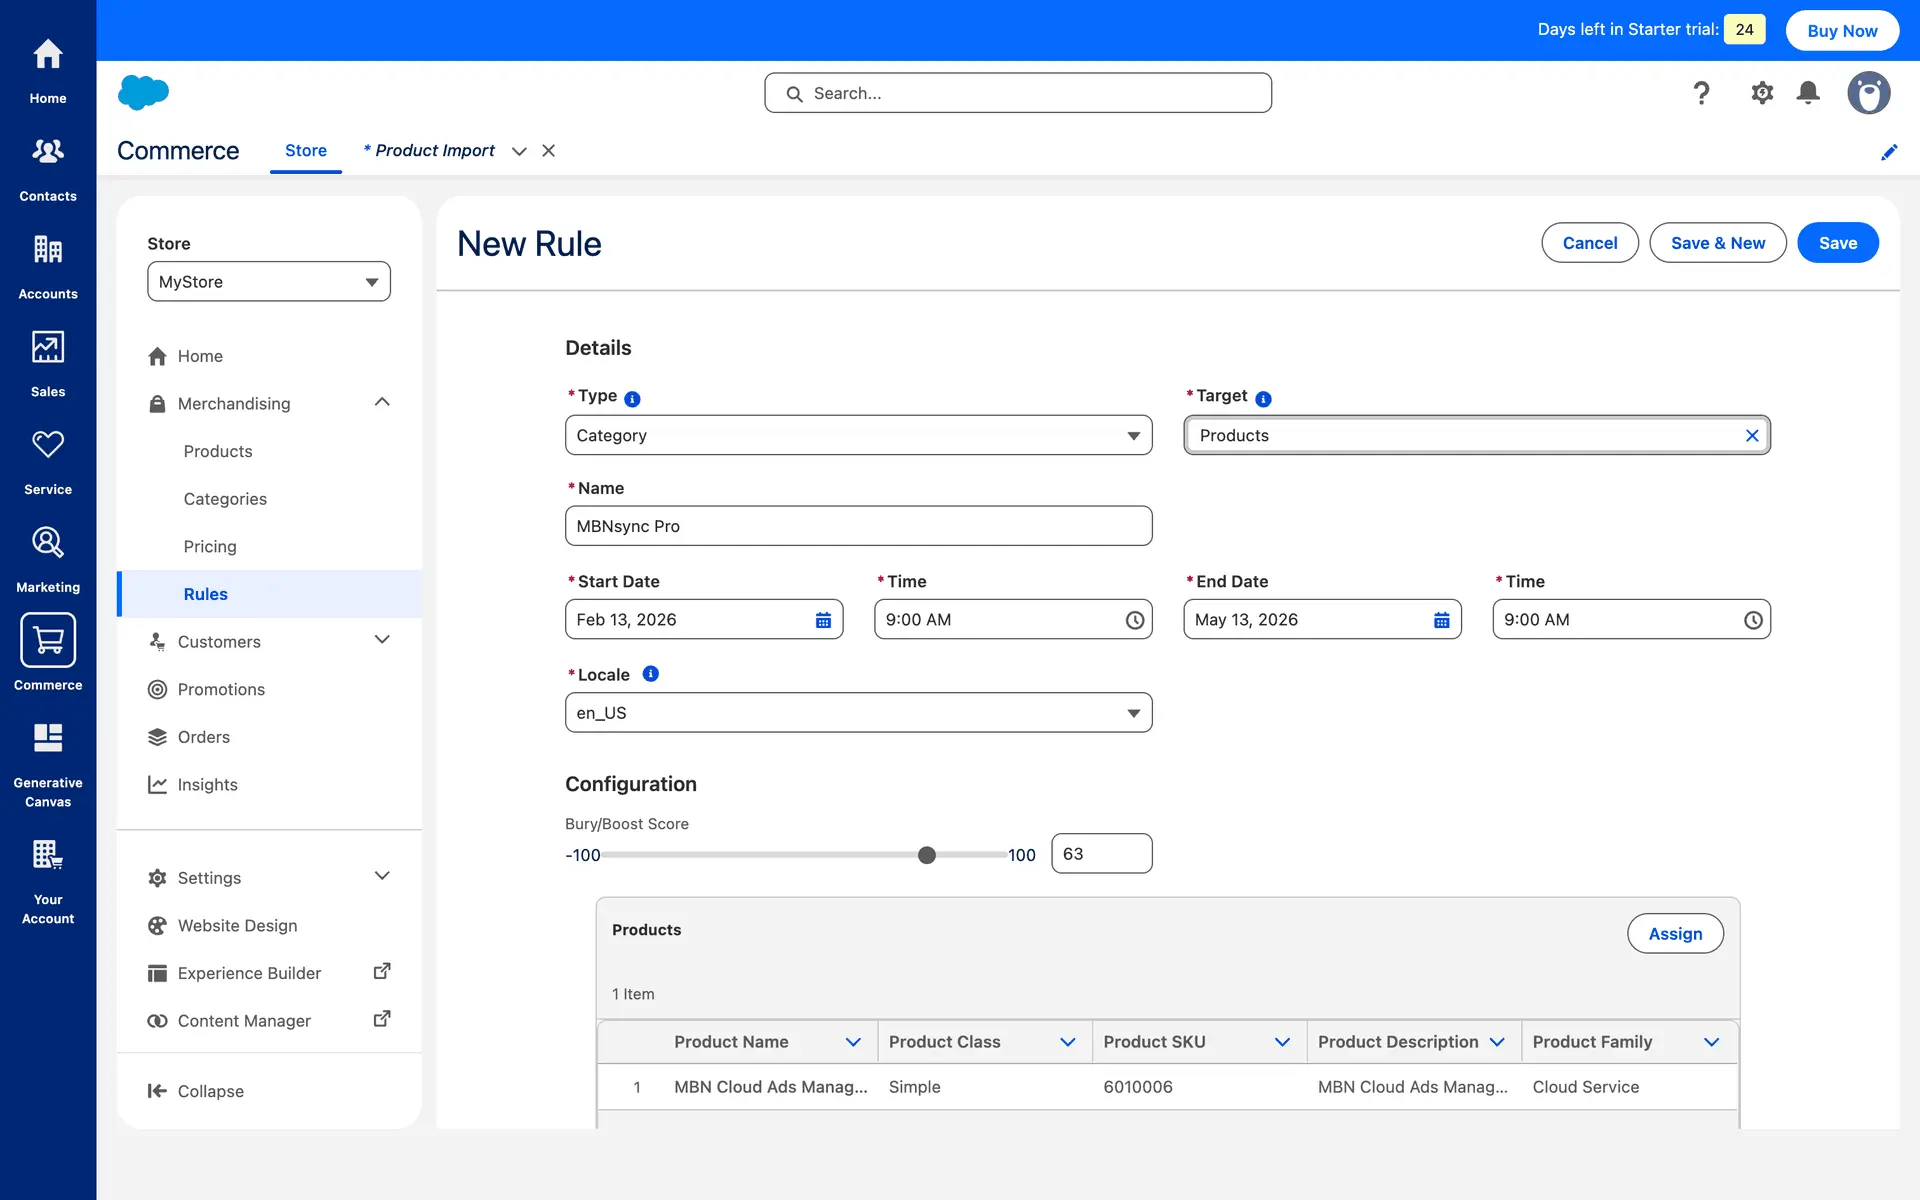Click the Bury/Boost Score slider handle
Screen dimensions: 1920x1200
coord(927,855)
